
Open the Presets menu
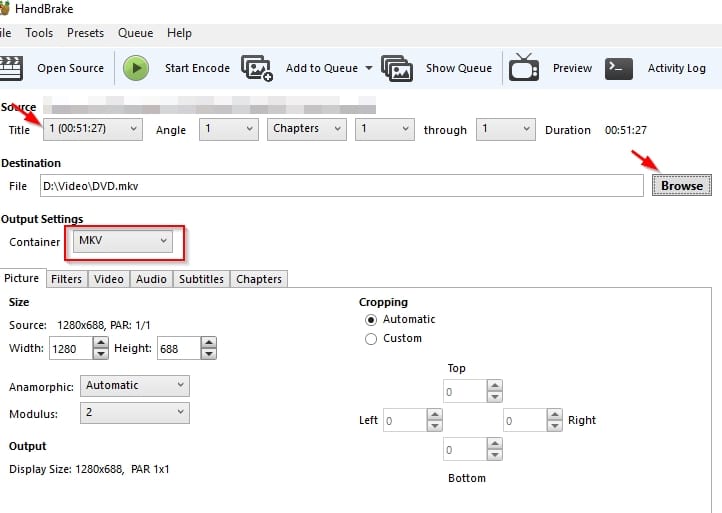coord(85,33)
